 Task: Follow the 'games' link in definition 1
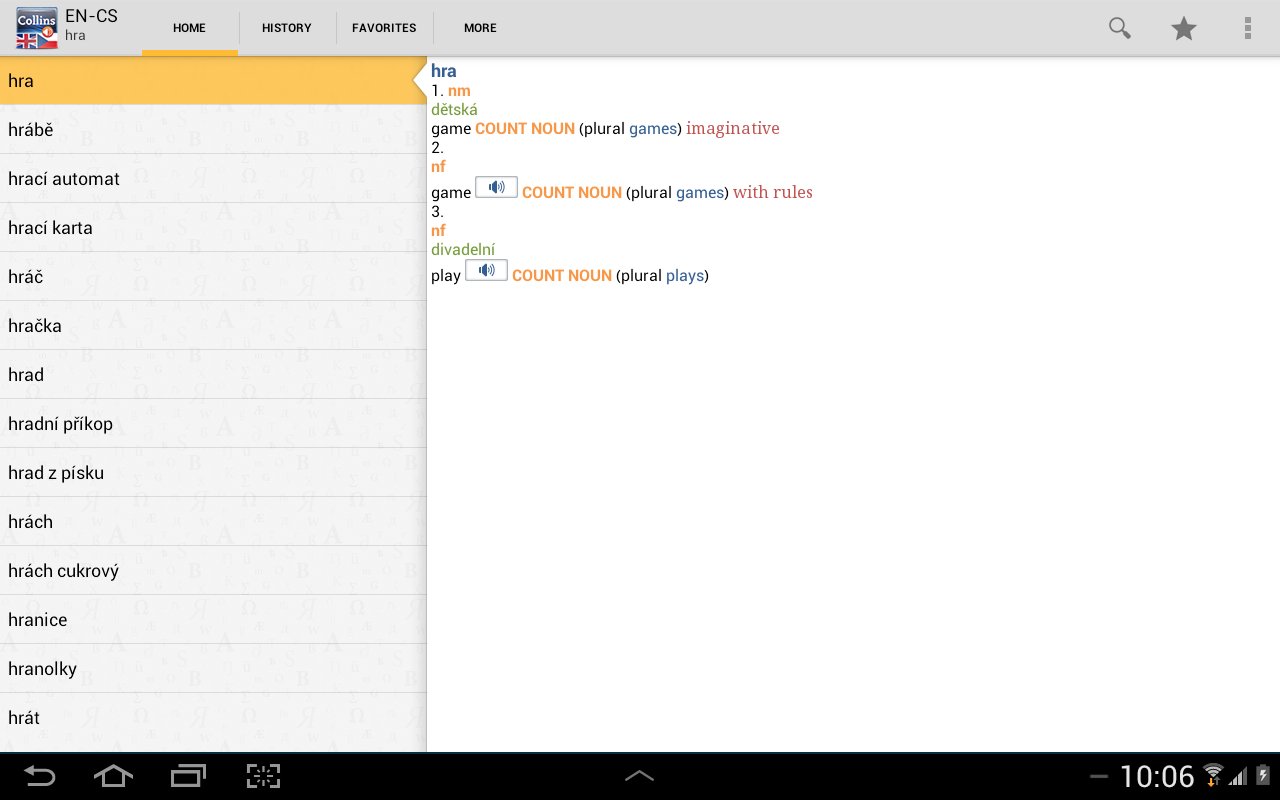coord(653,129)
